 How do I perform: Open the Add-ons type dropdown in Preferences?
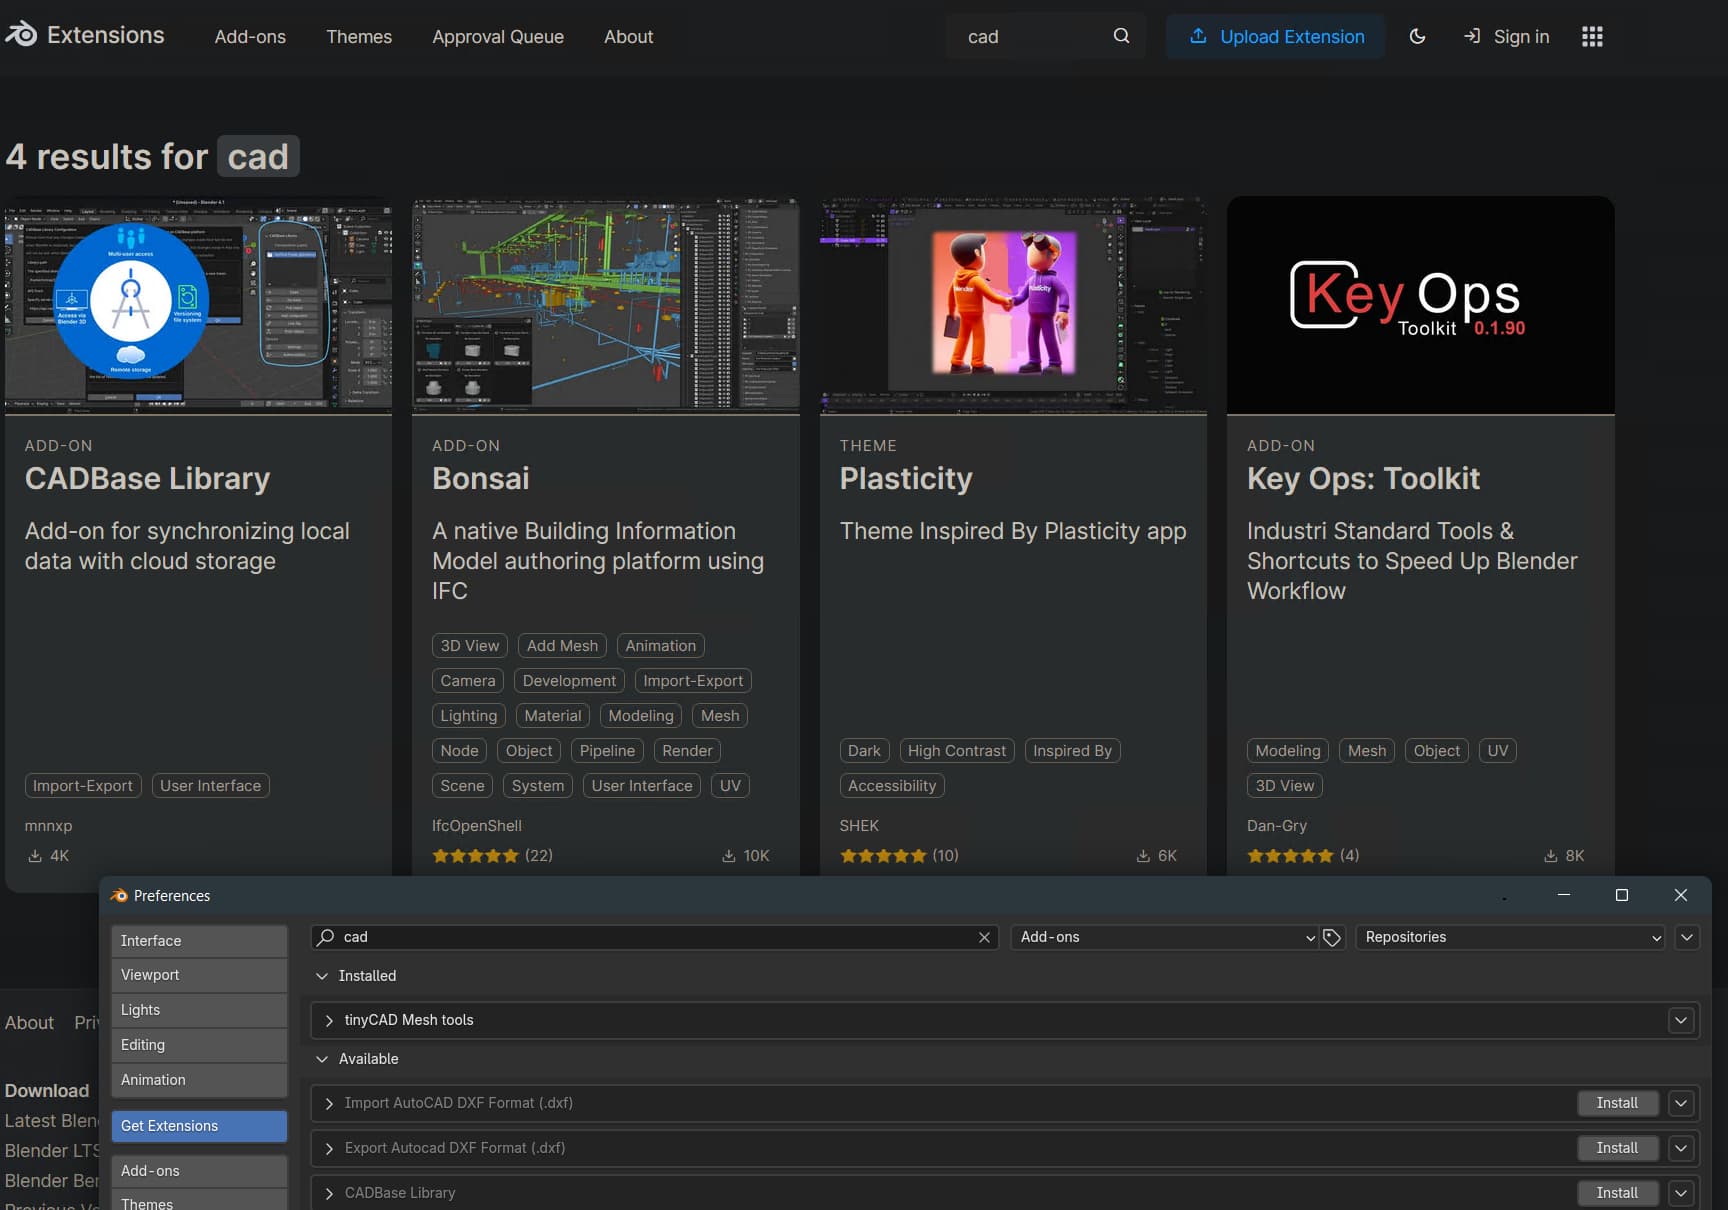click(1165, 937)
